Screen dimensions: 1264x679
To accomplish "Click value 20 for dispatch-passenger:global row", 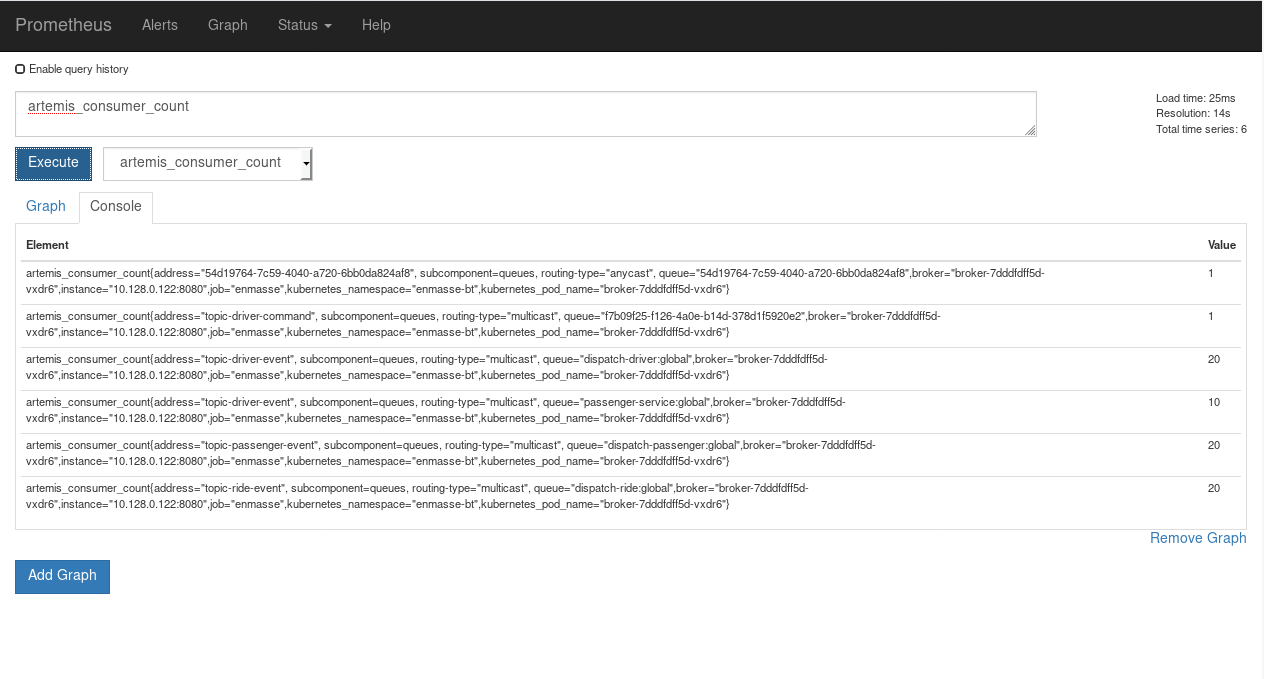I will (1214, 445).
